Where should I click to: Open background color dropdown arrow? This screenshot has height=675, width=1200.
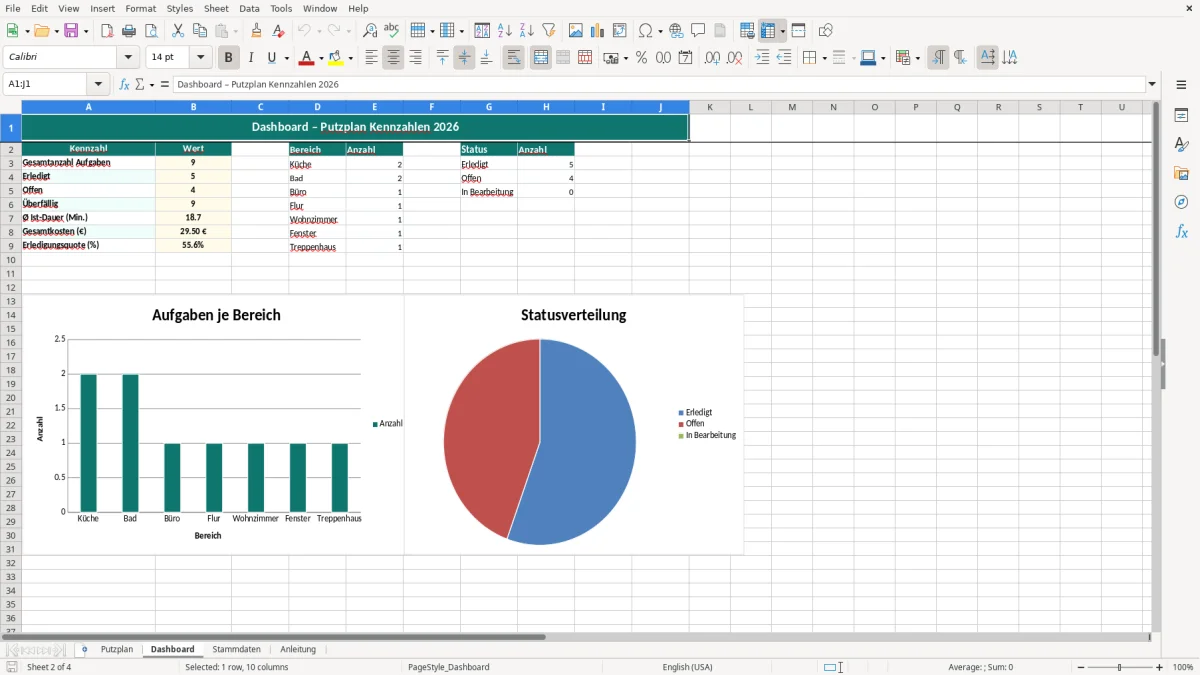[x=350, y=58]
